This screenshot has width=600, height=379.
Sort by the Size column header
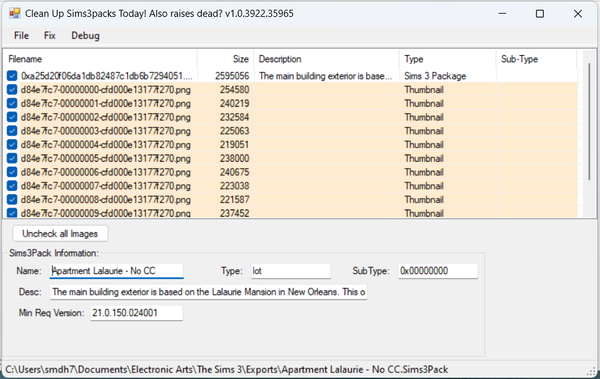(x=225, y=59)
